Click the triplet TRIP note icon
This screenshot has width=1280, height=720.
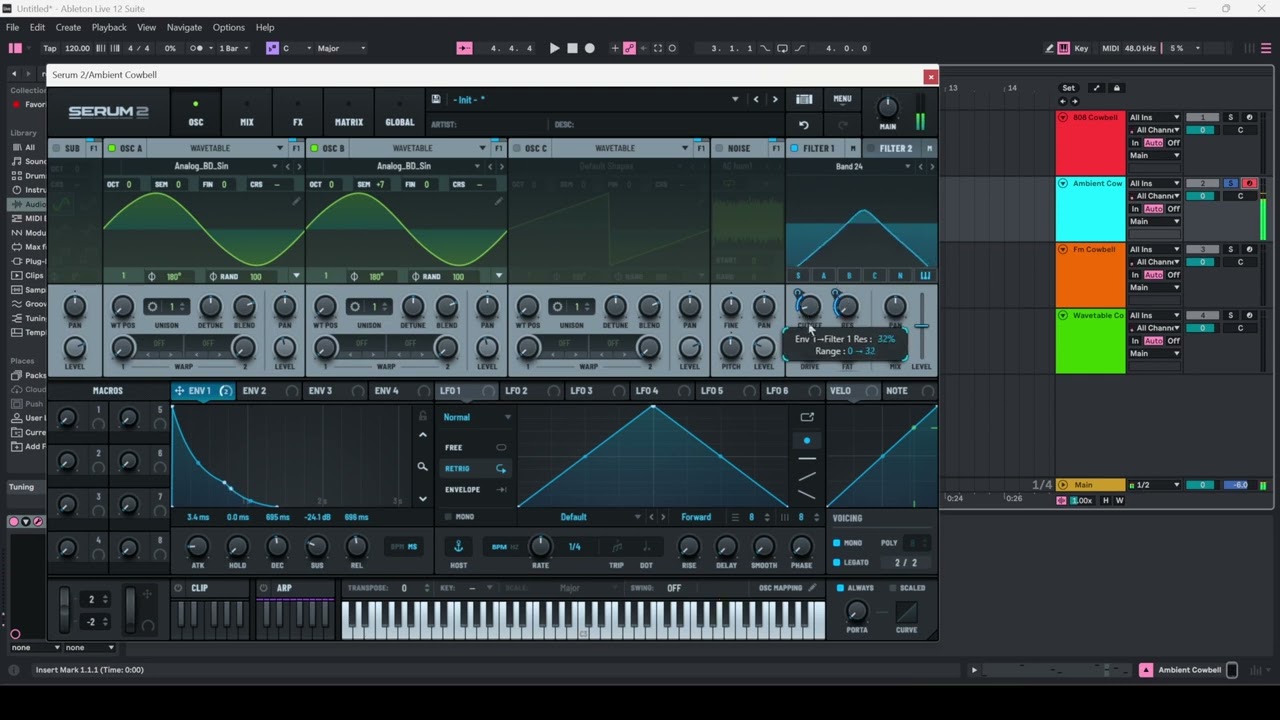(x=616, y=547)
